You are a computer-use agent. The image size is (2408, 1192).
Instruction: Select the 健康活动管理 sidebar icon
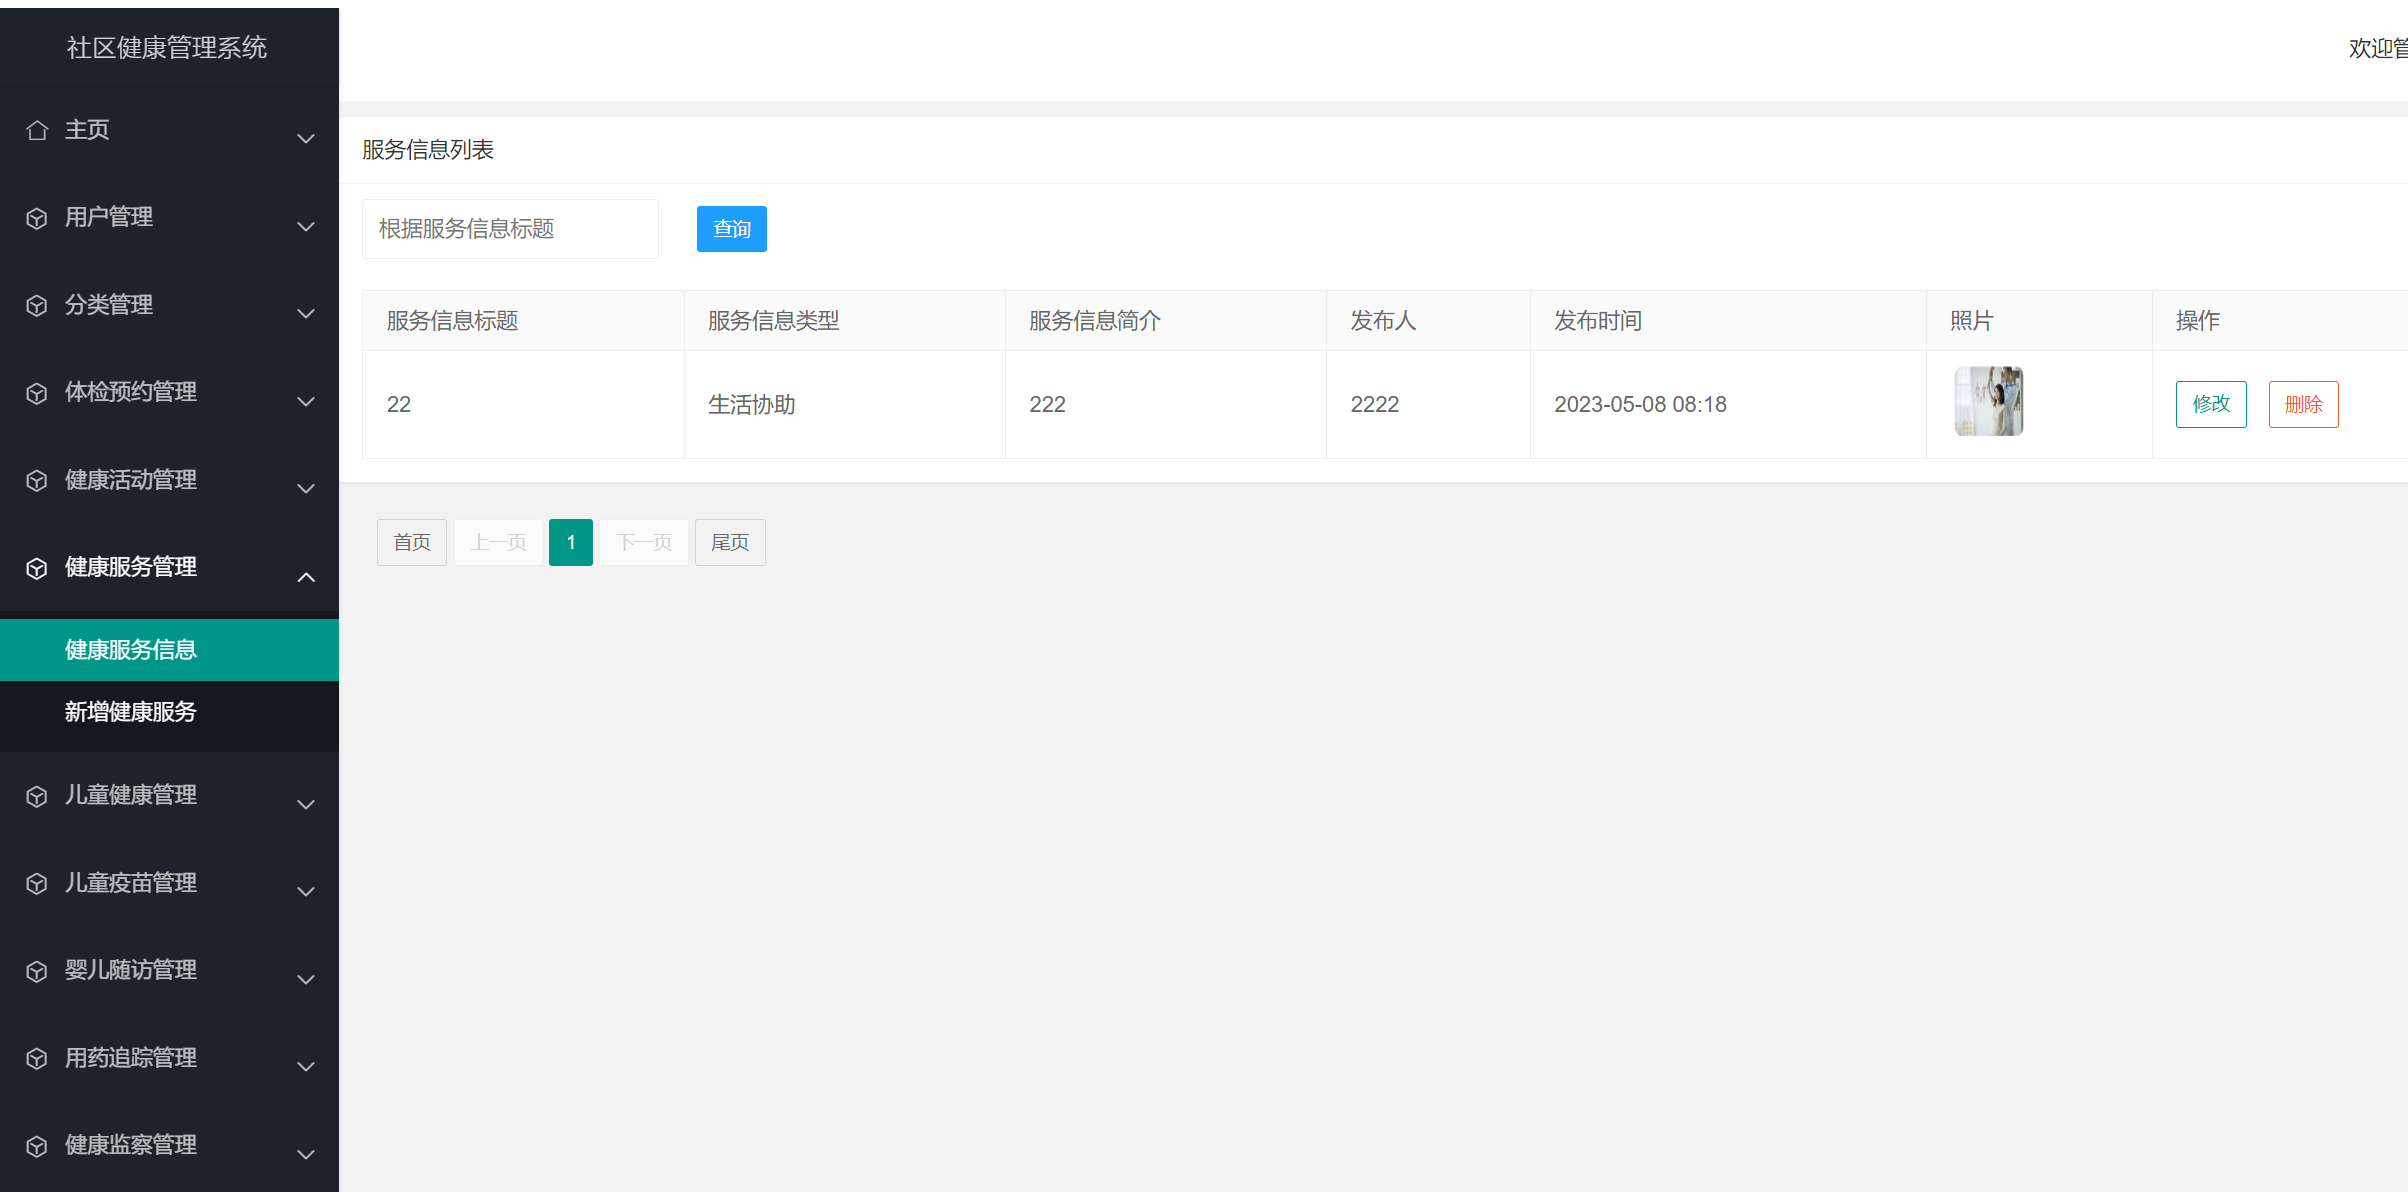(37, 480)
